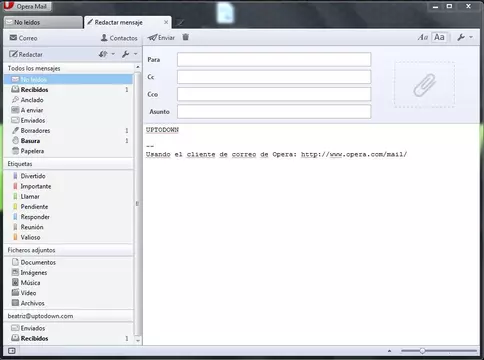The height and width of the screenshot is (360, 484).
Task: Select the No leídos folder in sidebar
Action: point(68,79)
